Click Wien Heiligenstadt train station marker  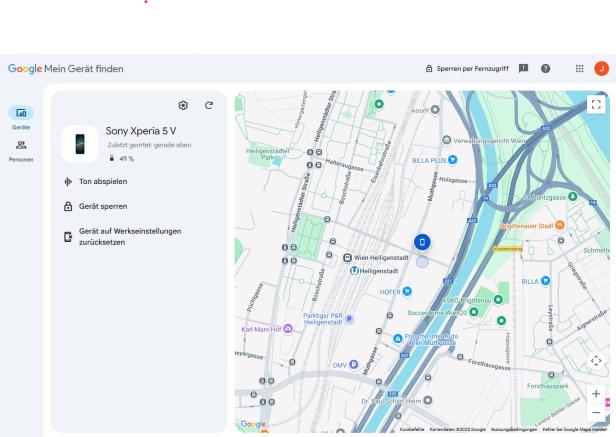point(347,258)
